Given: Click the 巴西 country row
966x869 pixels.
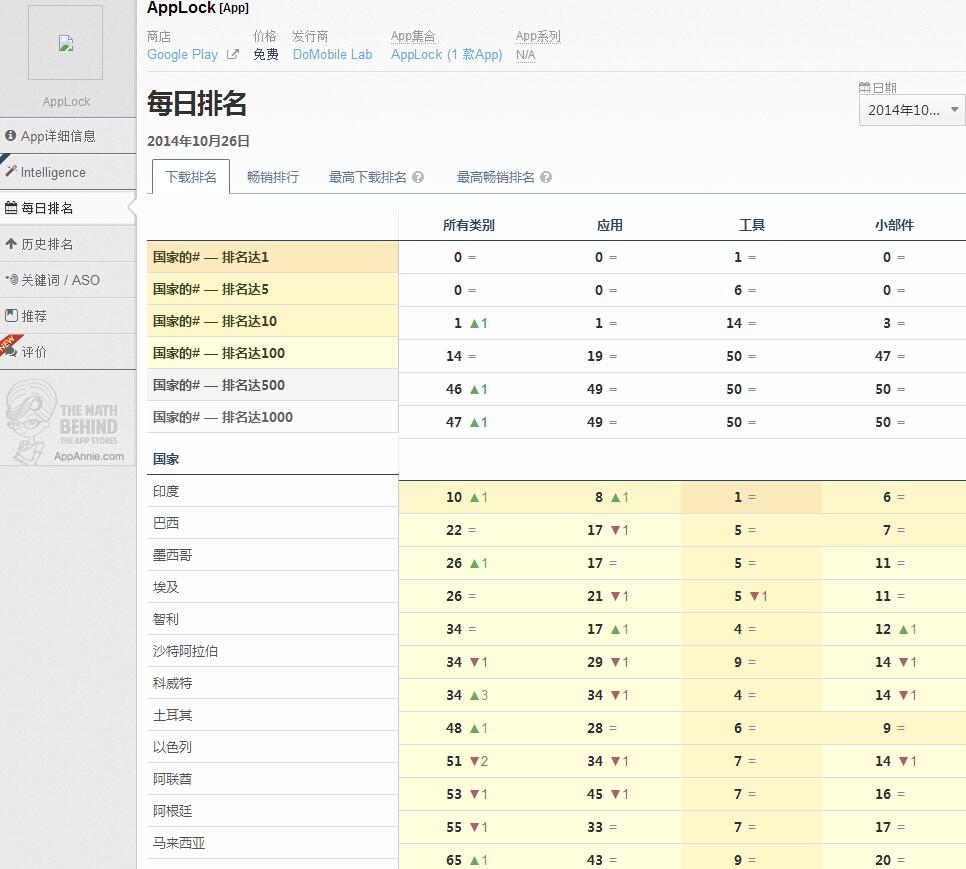Looking at the screenshot, I should click(x=272, y=523).
